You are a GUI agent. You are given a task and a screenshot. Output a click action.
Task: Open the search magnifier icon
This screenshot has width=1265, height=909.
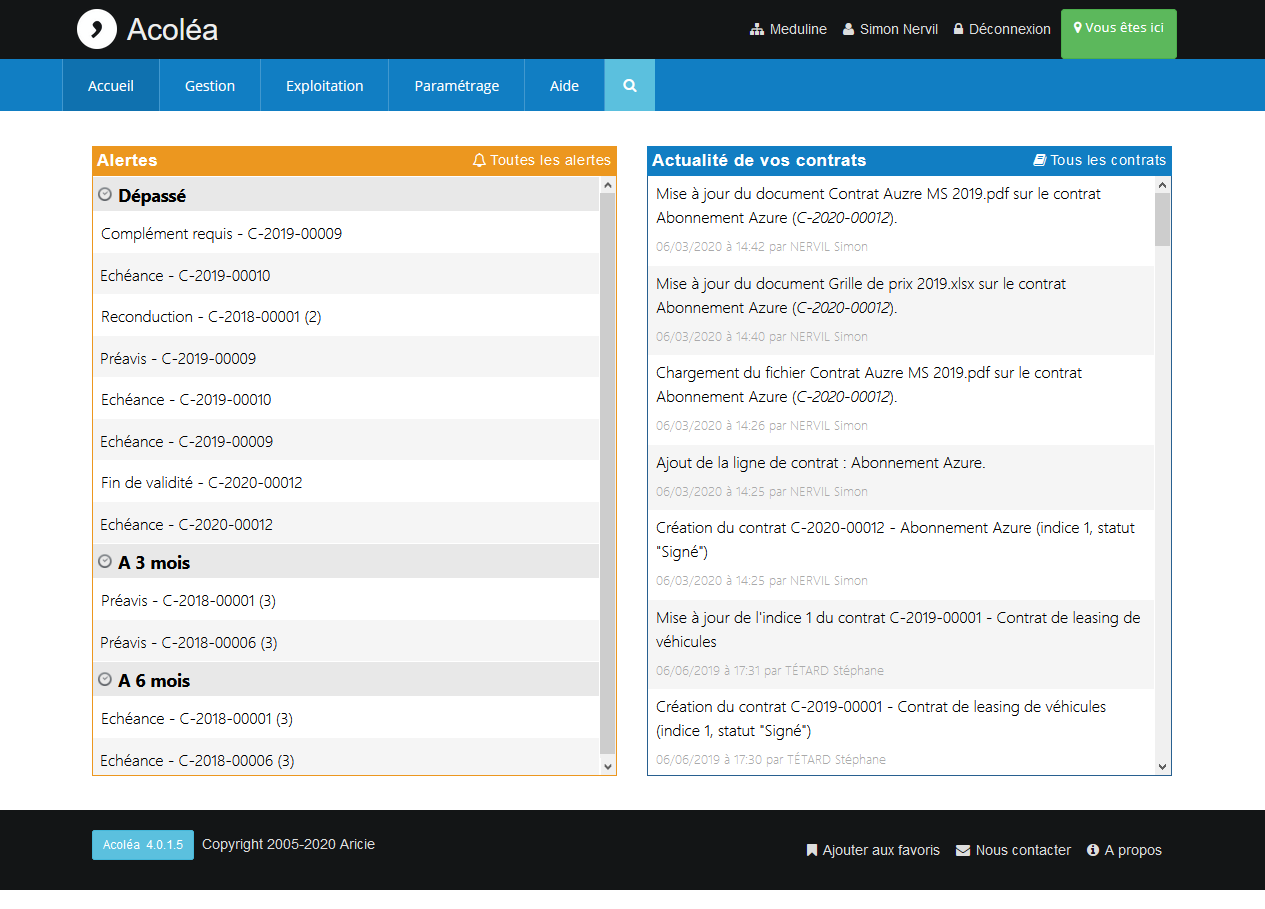click(630, 85)
